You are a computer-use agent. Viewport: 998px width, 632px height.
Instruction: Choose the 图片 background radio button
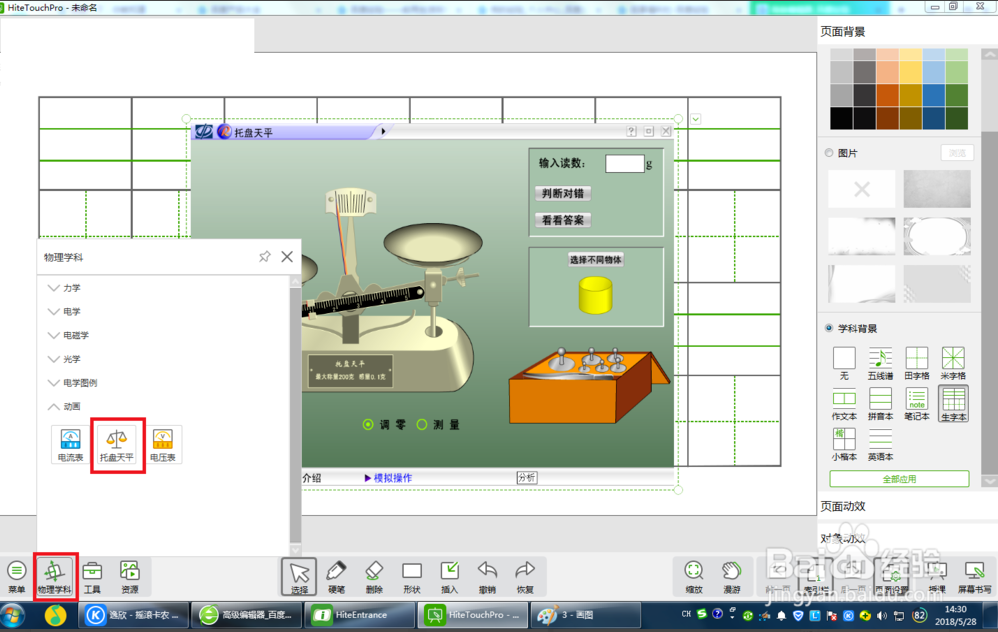[829, 153]
